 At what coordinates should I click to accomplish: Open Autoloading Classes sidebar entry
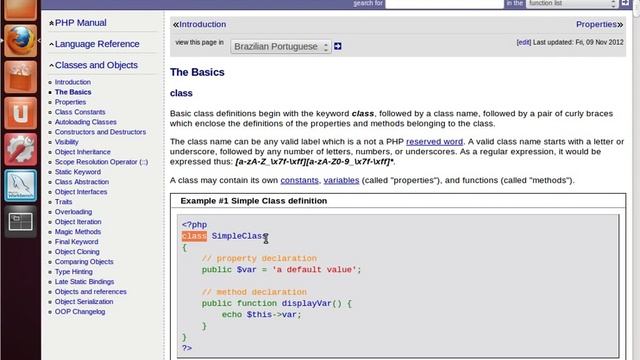pos(86,122)
